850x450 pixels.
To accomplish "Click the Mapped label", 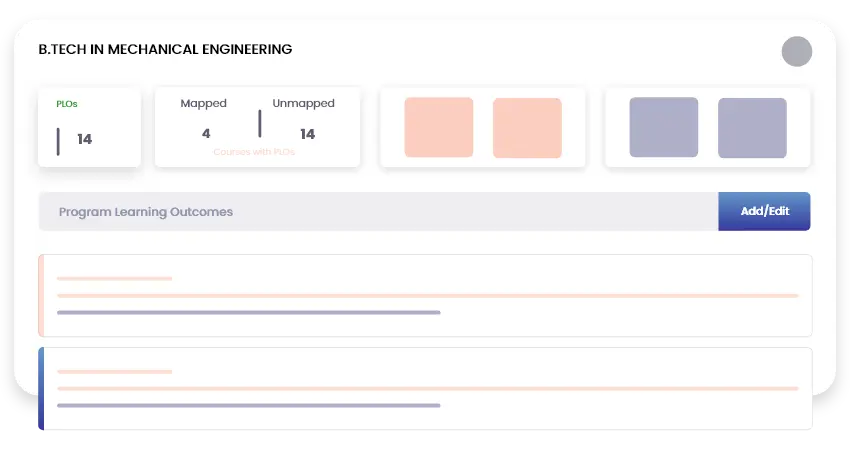I will (203, 103).
